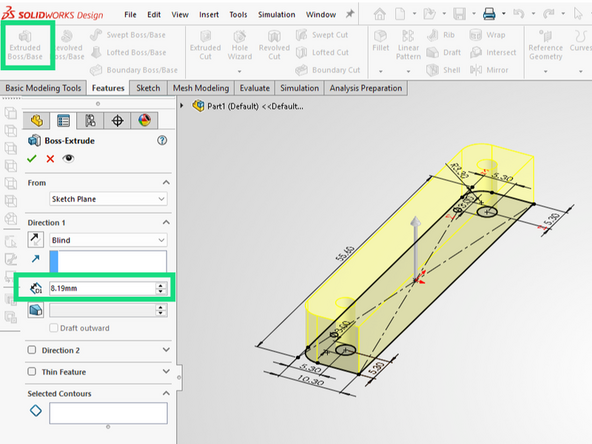The width and height of the screenshot is (592, 444).
Task: Click the Extruded Boss/Base tool
Action: click(x=25, y=46)
